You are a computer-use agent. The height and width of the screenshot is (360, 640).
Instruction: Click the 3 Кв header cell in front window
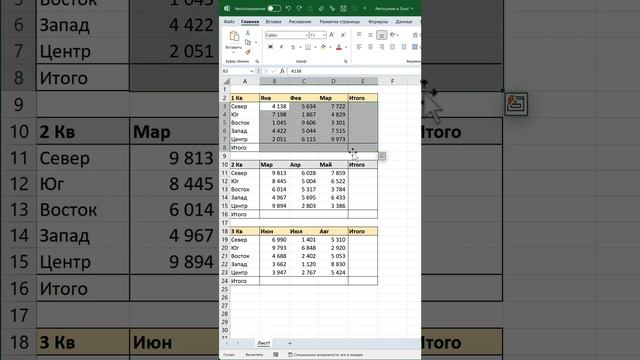tap(245, 231)
